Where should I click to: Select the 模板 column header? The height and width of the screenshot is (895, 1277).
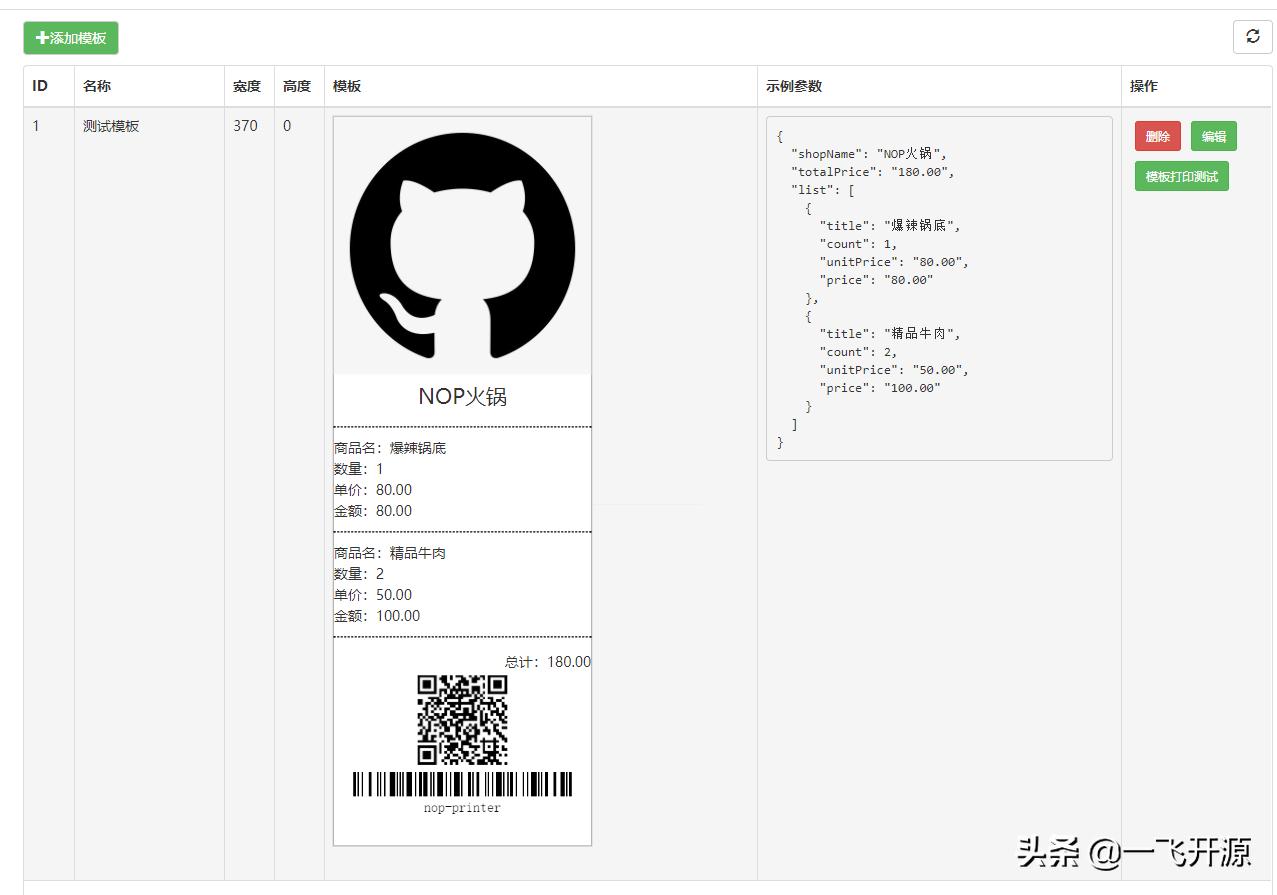click(346, 86)
